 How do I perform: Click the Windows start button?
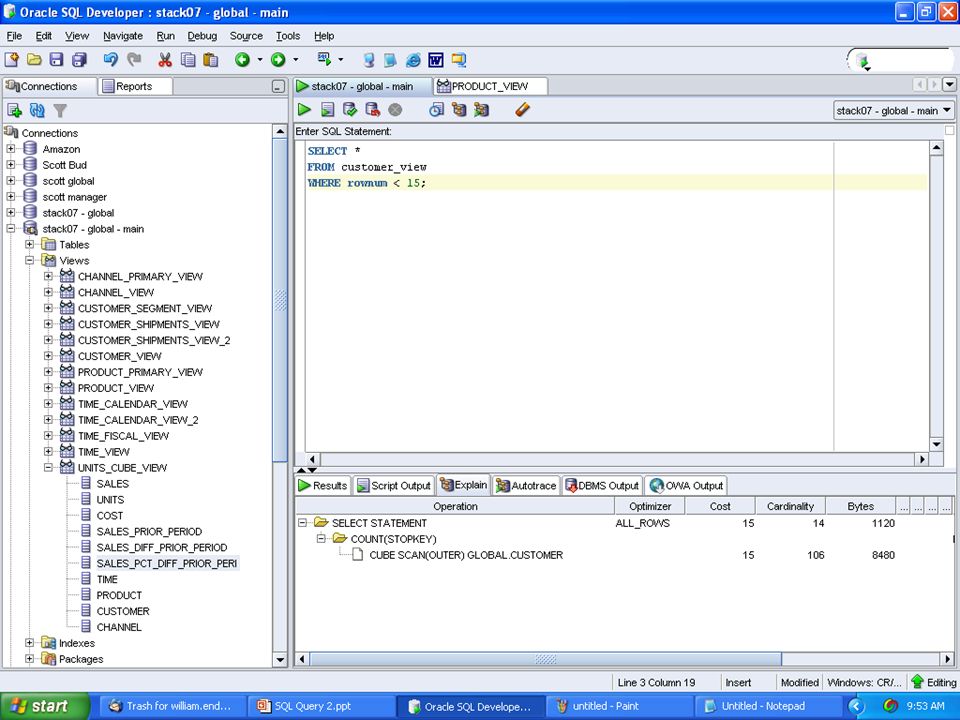click(45, 706)
